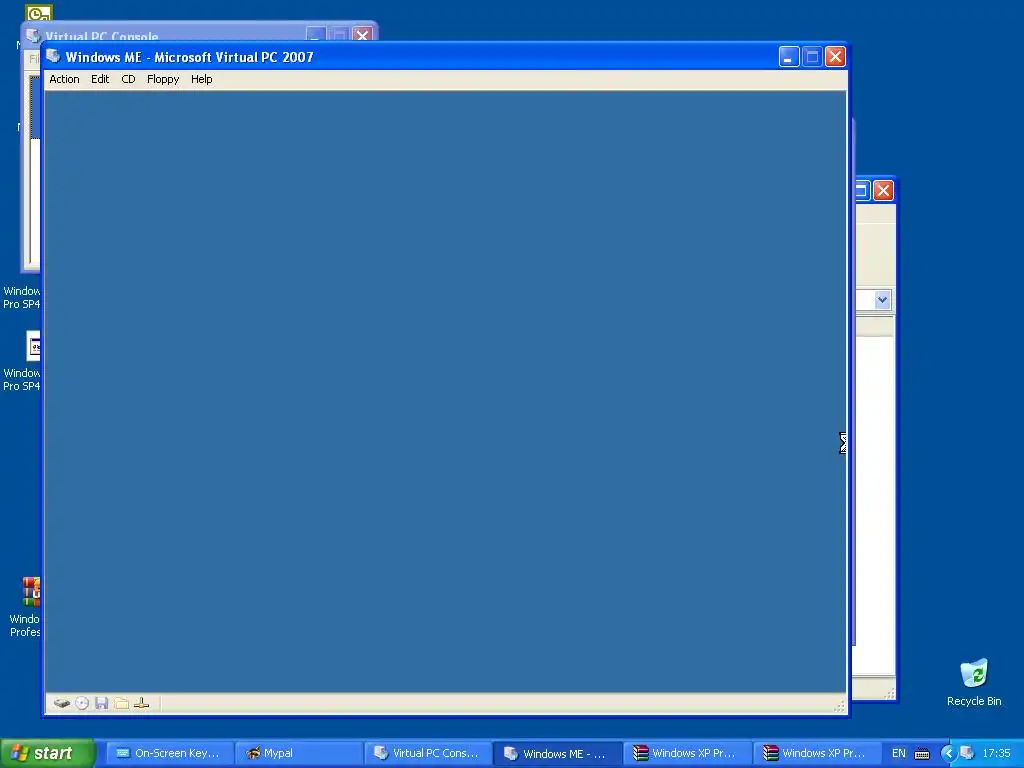Switch to Virtual PC Console taskbar button
Image resolution: width=1024 pixels, height=768 pixels.
[428, 753]
